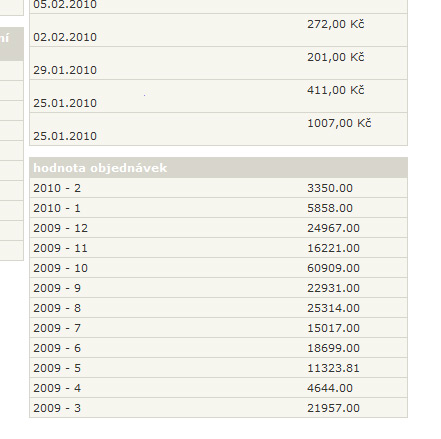Click the 25314.00 value
Viewport: 441px width, 439px height.
[x=333, y=308]
